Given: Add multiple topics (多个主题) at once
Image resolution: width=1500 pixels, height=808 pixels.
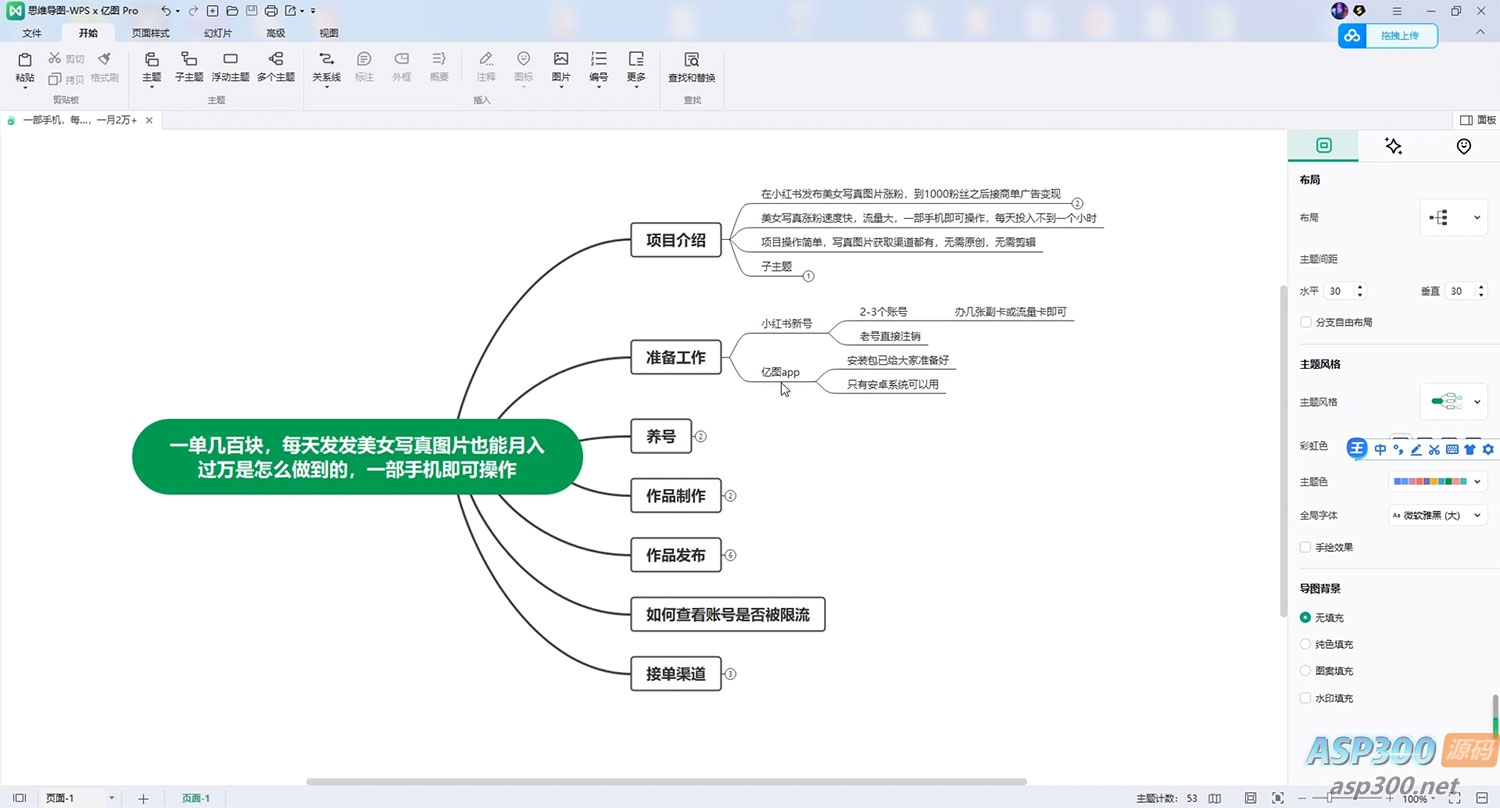Looking at the screenshot, I should click(x=276, y=66).
